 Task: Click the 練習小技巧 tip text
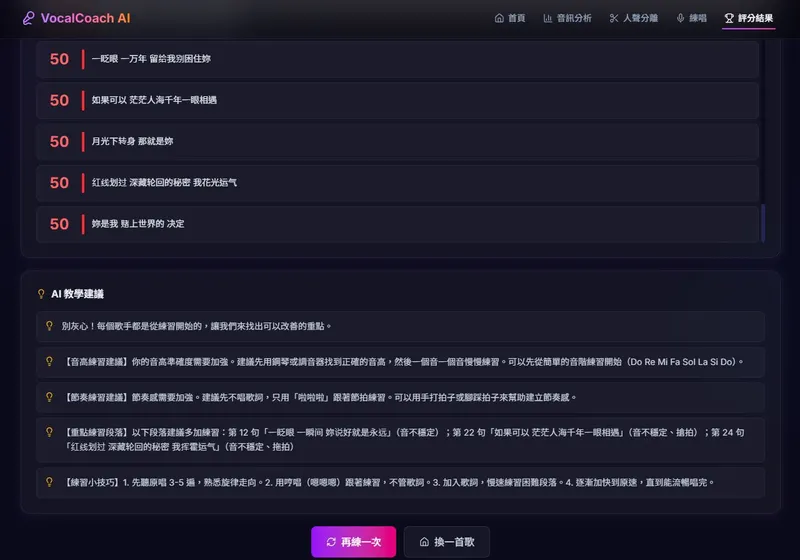(388, 482)
